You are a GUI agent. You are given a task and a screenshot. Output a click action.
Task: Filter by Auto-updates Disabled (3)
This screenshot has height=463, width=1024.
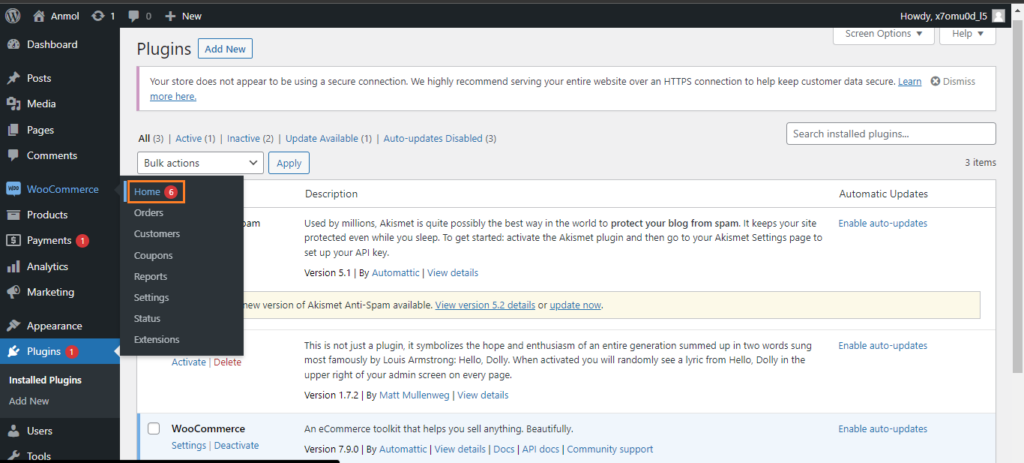[440, 138]
